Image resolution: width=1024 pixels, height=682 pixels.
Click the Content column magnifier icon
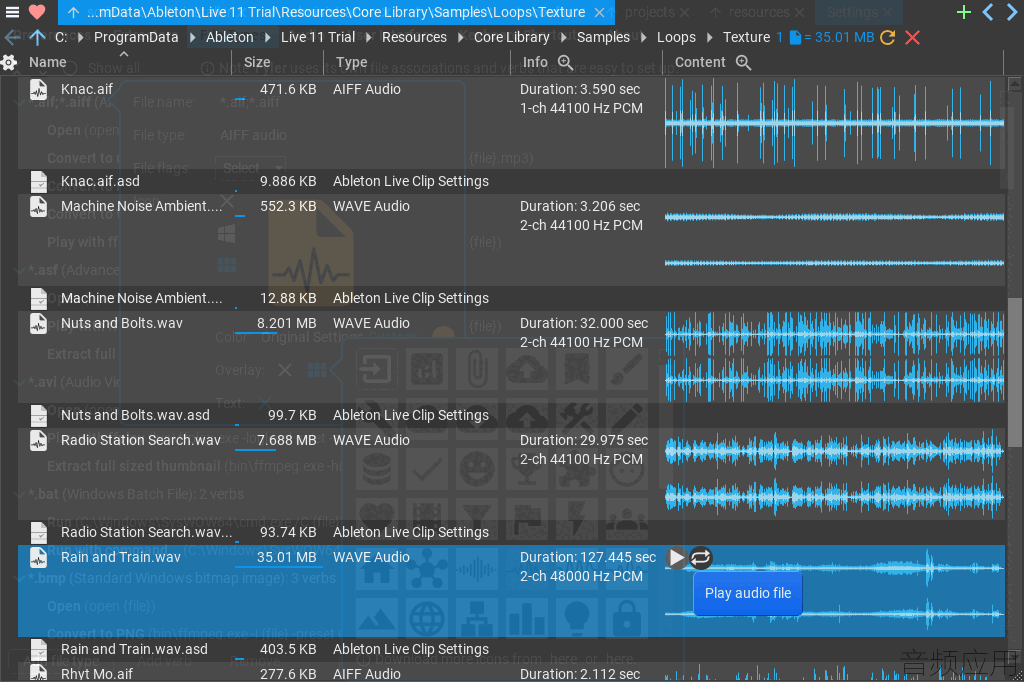click(743, 62)
